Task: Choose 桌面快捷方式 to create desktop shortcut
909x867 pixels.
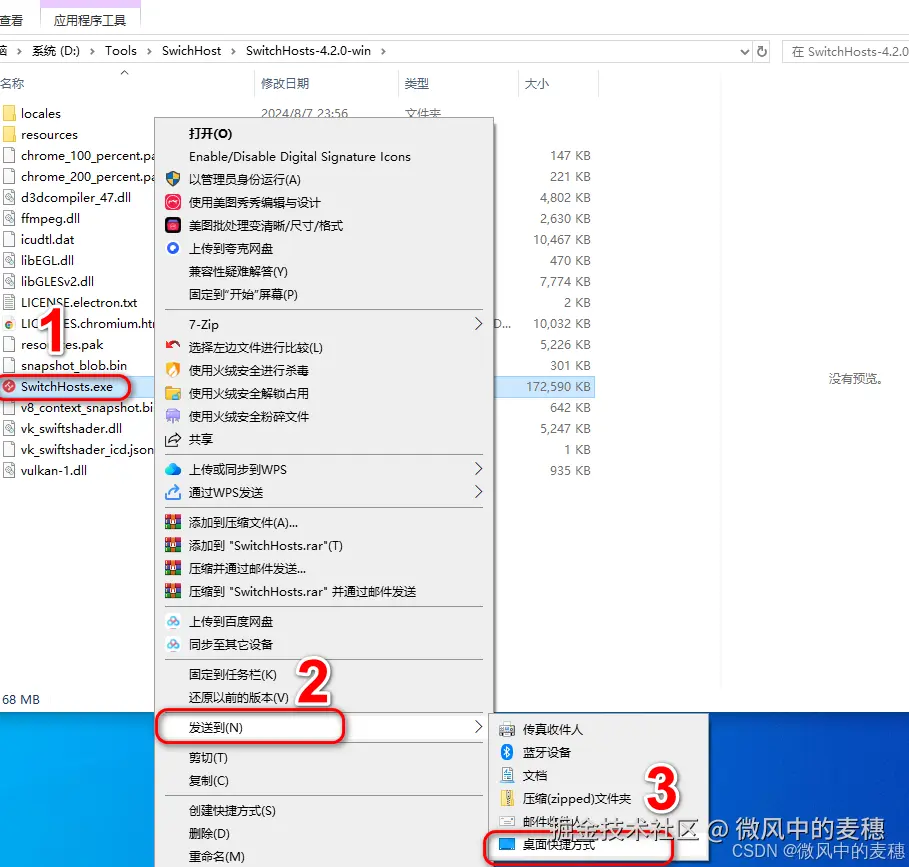Action: click(x=560, y=847)
